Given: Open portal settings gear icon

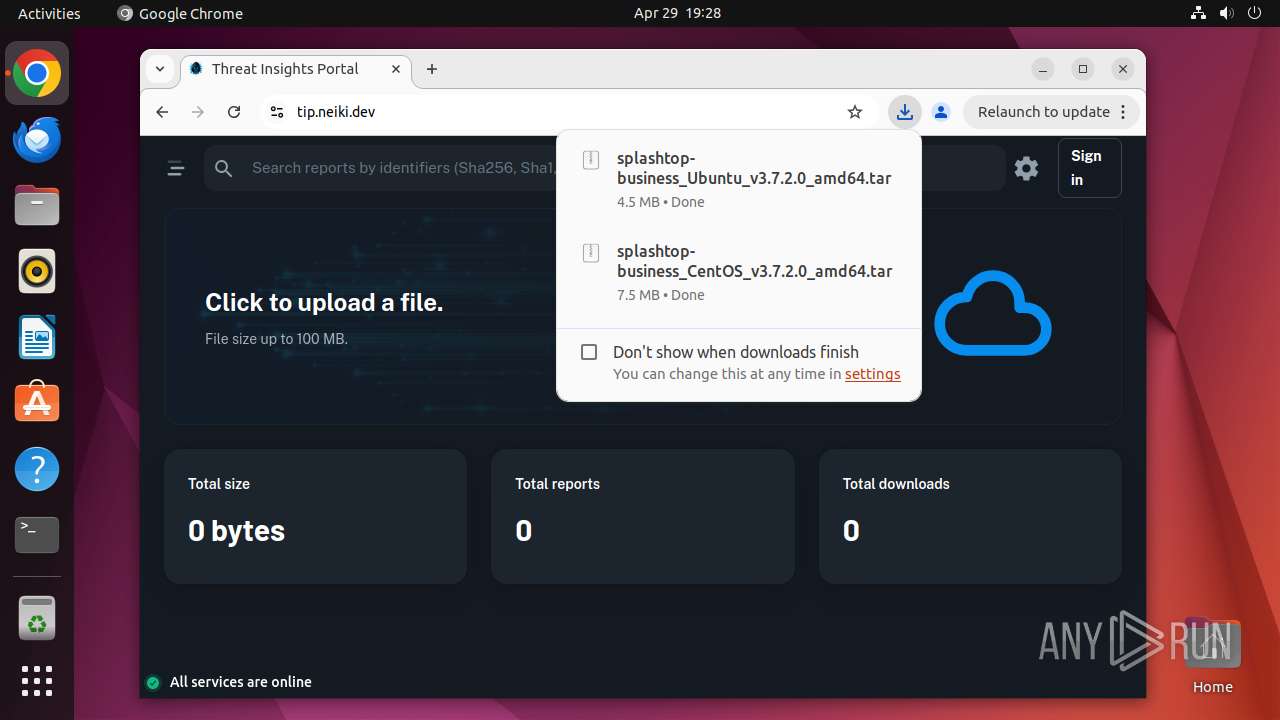Looking at the screenshot, I should click(x=1026, y=168).
